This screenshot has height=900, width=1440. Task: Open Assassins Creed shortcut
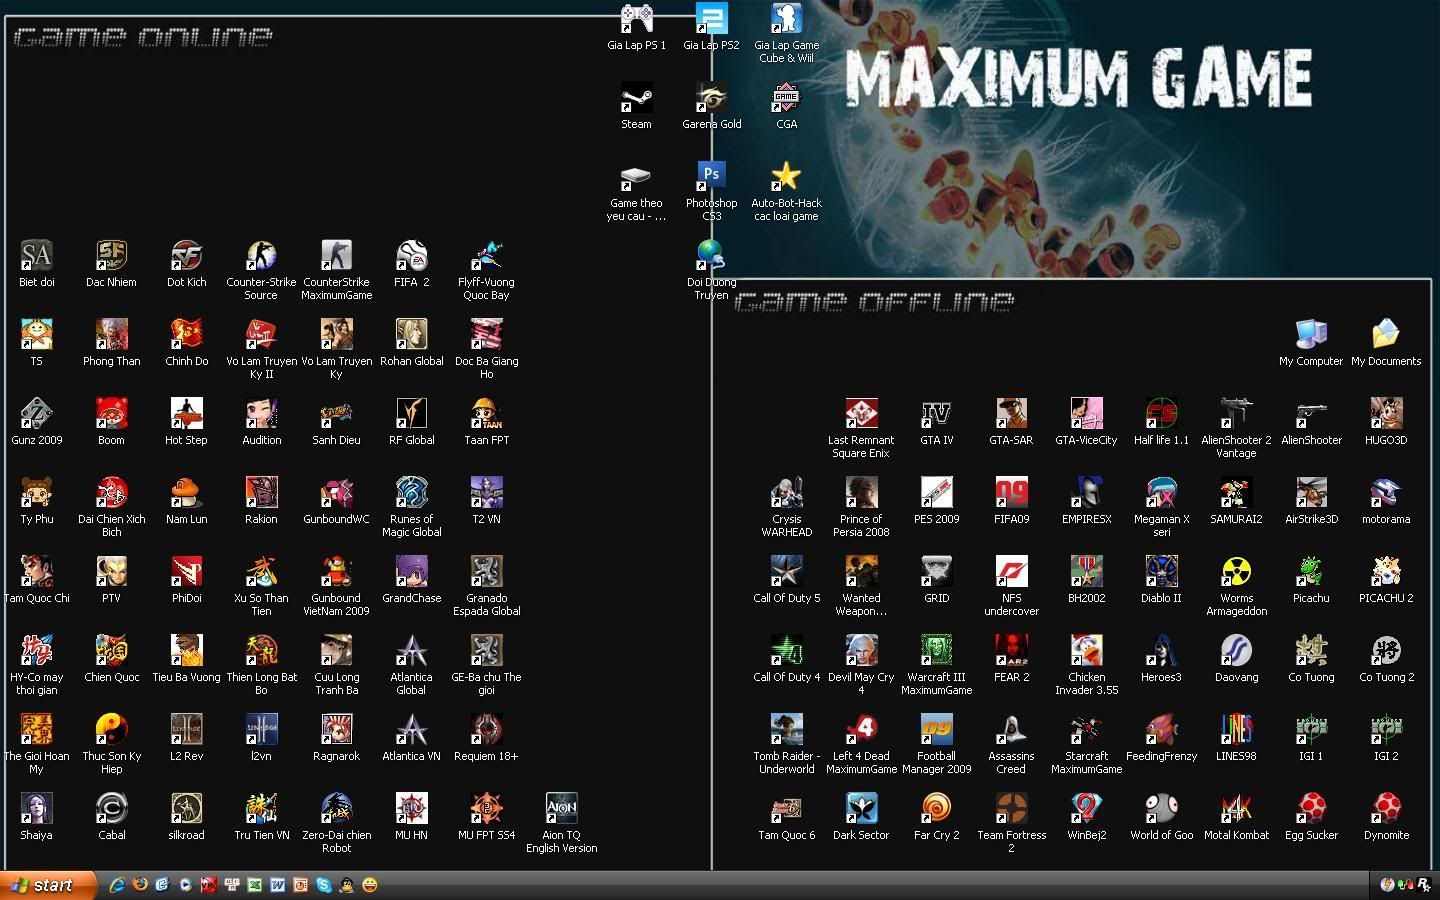pos(1011,730)
